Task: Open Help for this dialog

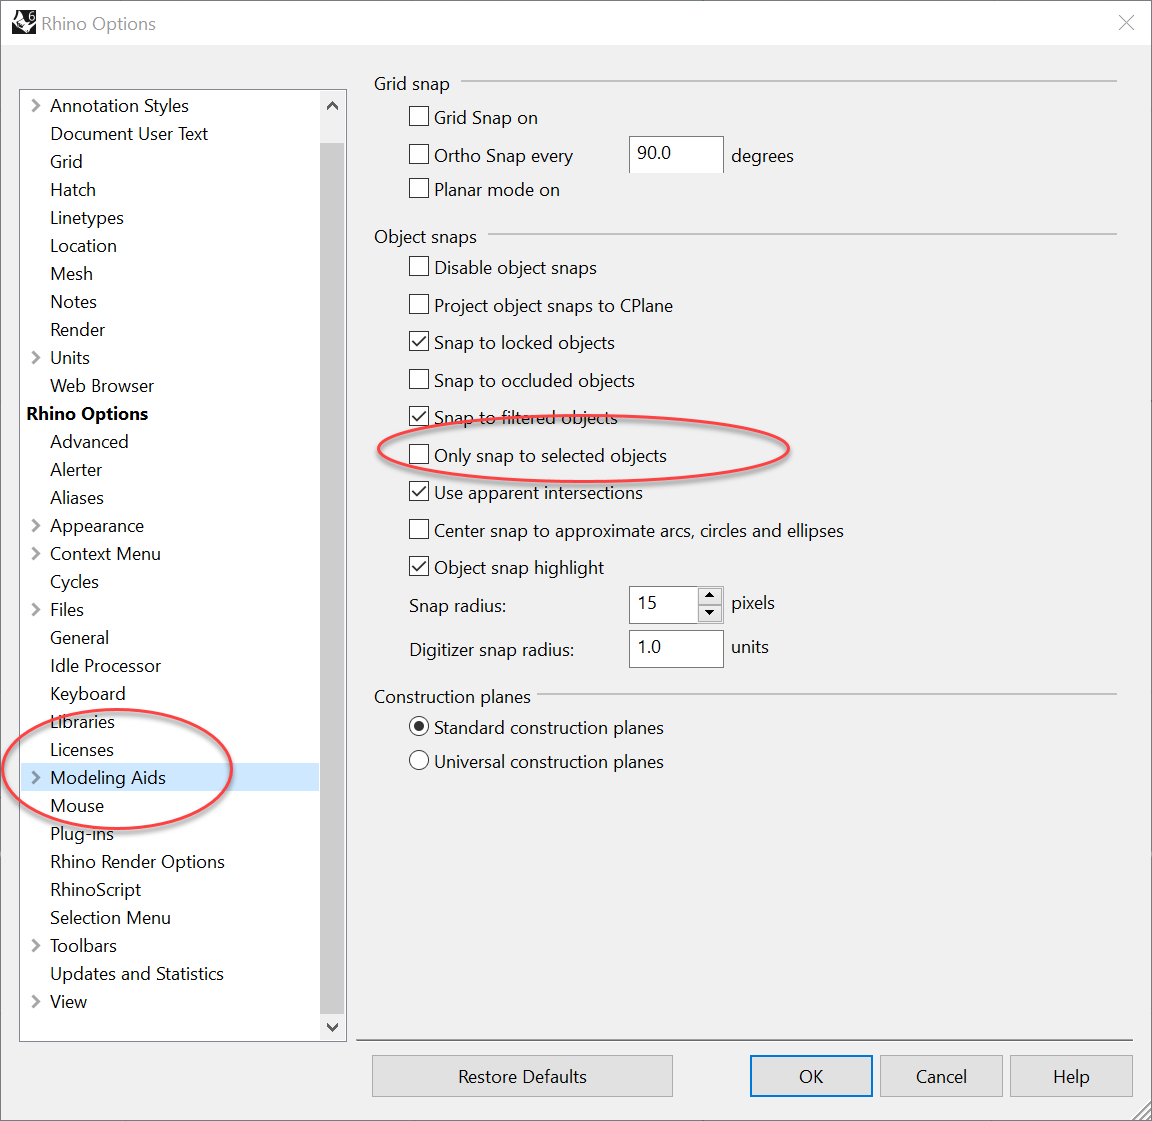Action: point(1071,1076)
